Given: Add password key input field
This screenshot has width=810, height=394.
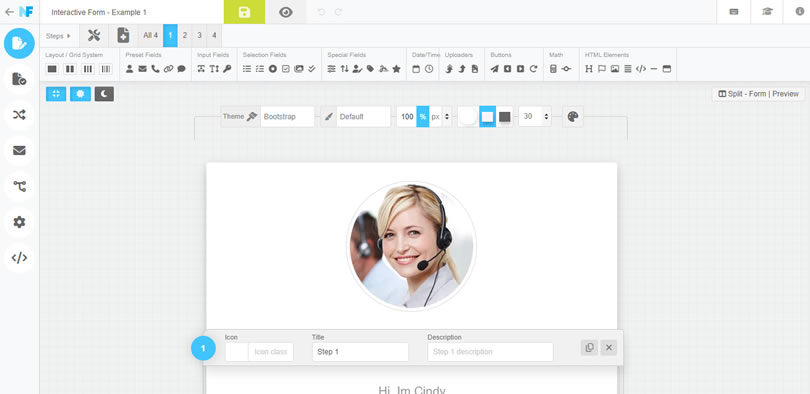Looking at the screenshot, I should [x=227, y=69].
